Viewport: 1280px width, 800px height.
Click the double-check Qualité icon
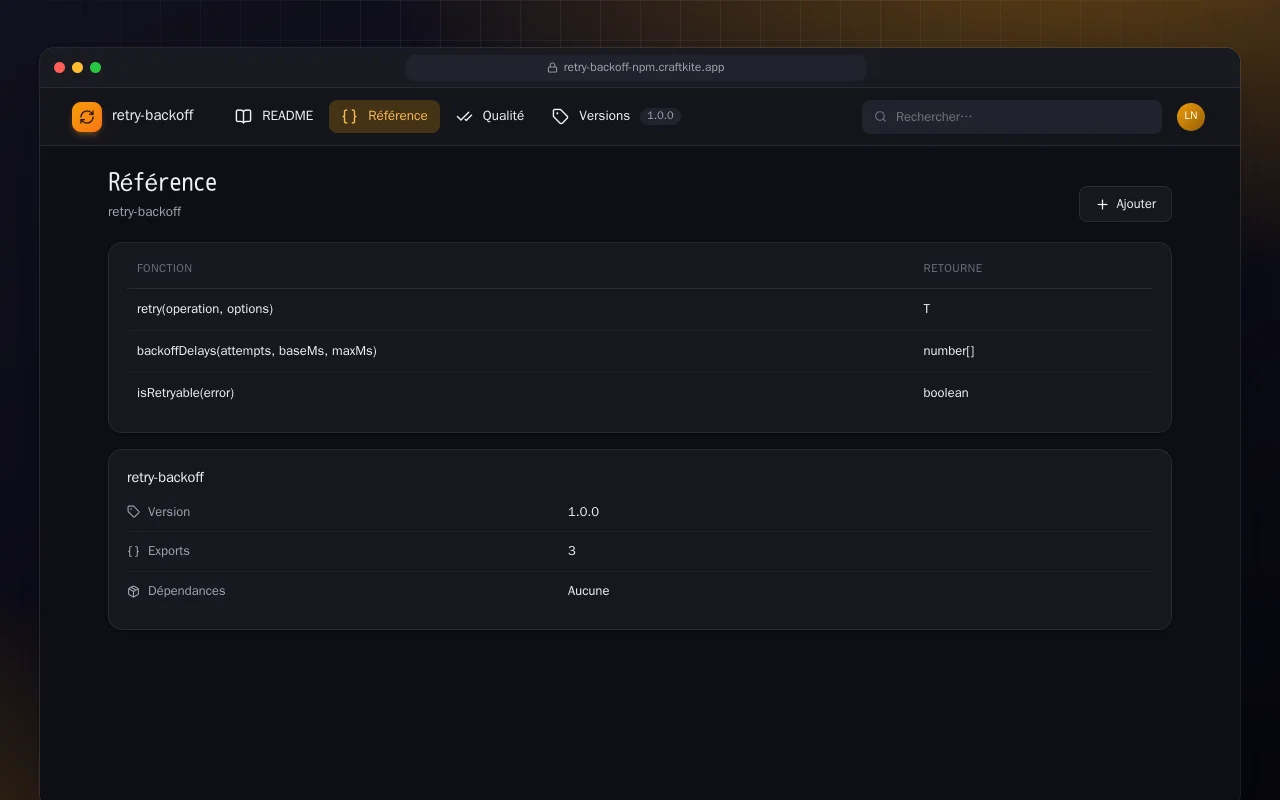coord(464,116)
